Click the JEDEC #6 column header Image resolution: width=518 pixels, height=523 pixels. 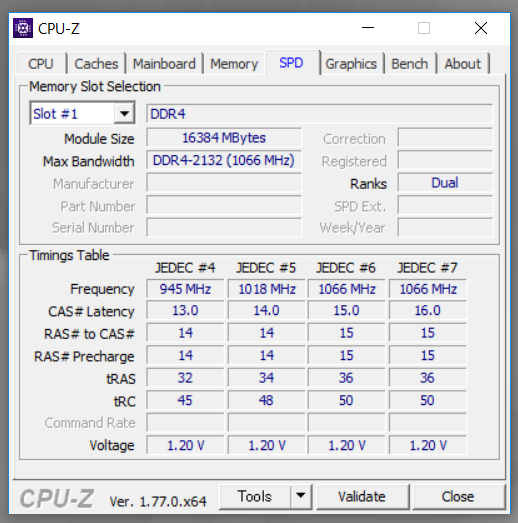[x=346, y=268]
